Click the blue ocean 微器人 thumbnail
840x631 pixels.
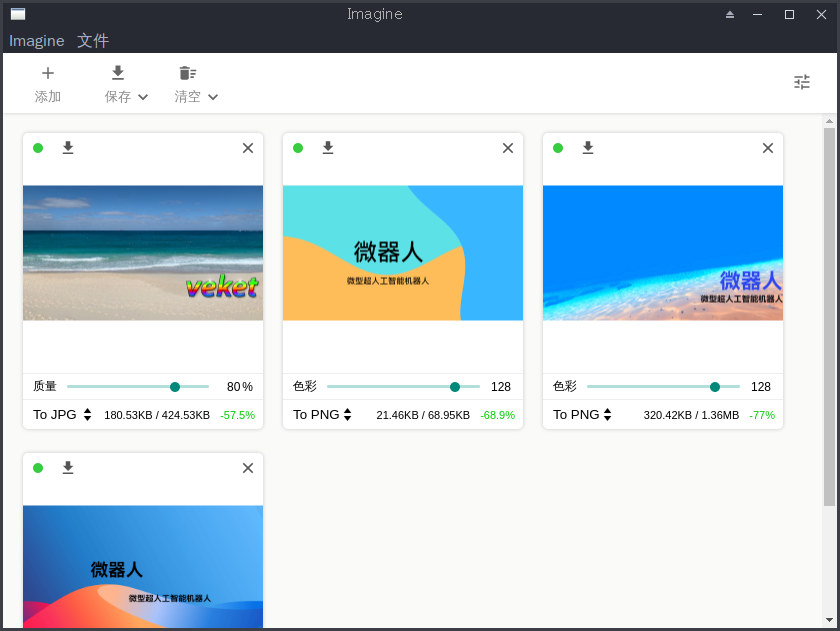[663, 253]
